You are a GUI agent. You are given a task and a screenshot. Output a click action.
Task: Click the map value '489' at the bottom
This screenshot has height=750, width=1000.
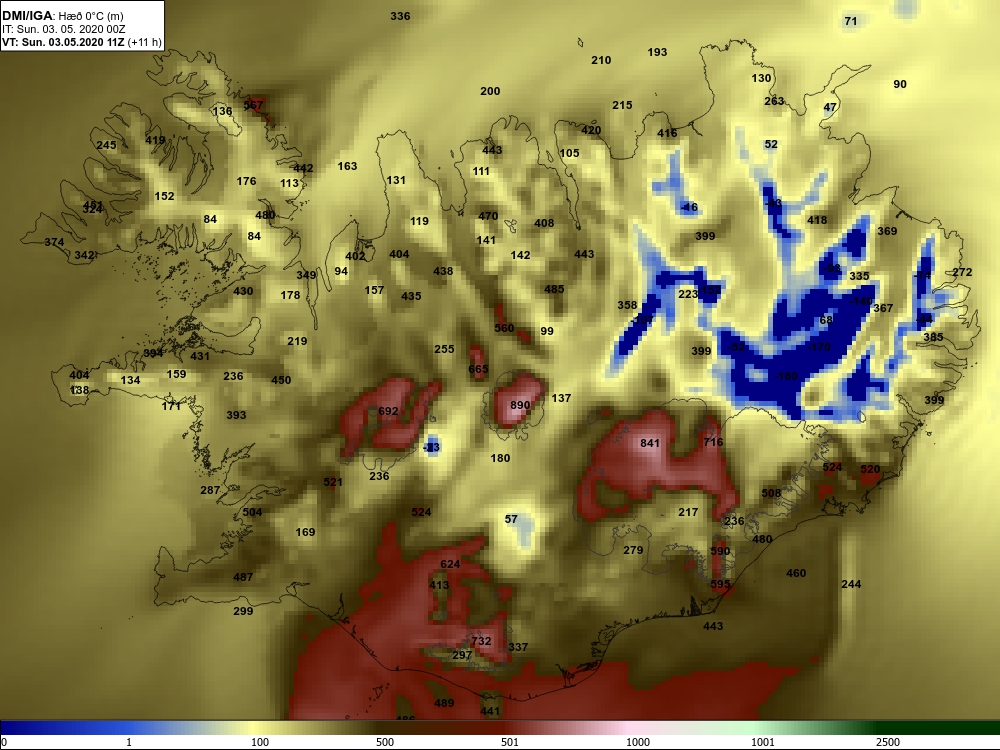[444, 703]
